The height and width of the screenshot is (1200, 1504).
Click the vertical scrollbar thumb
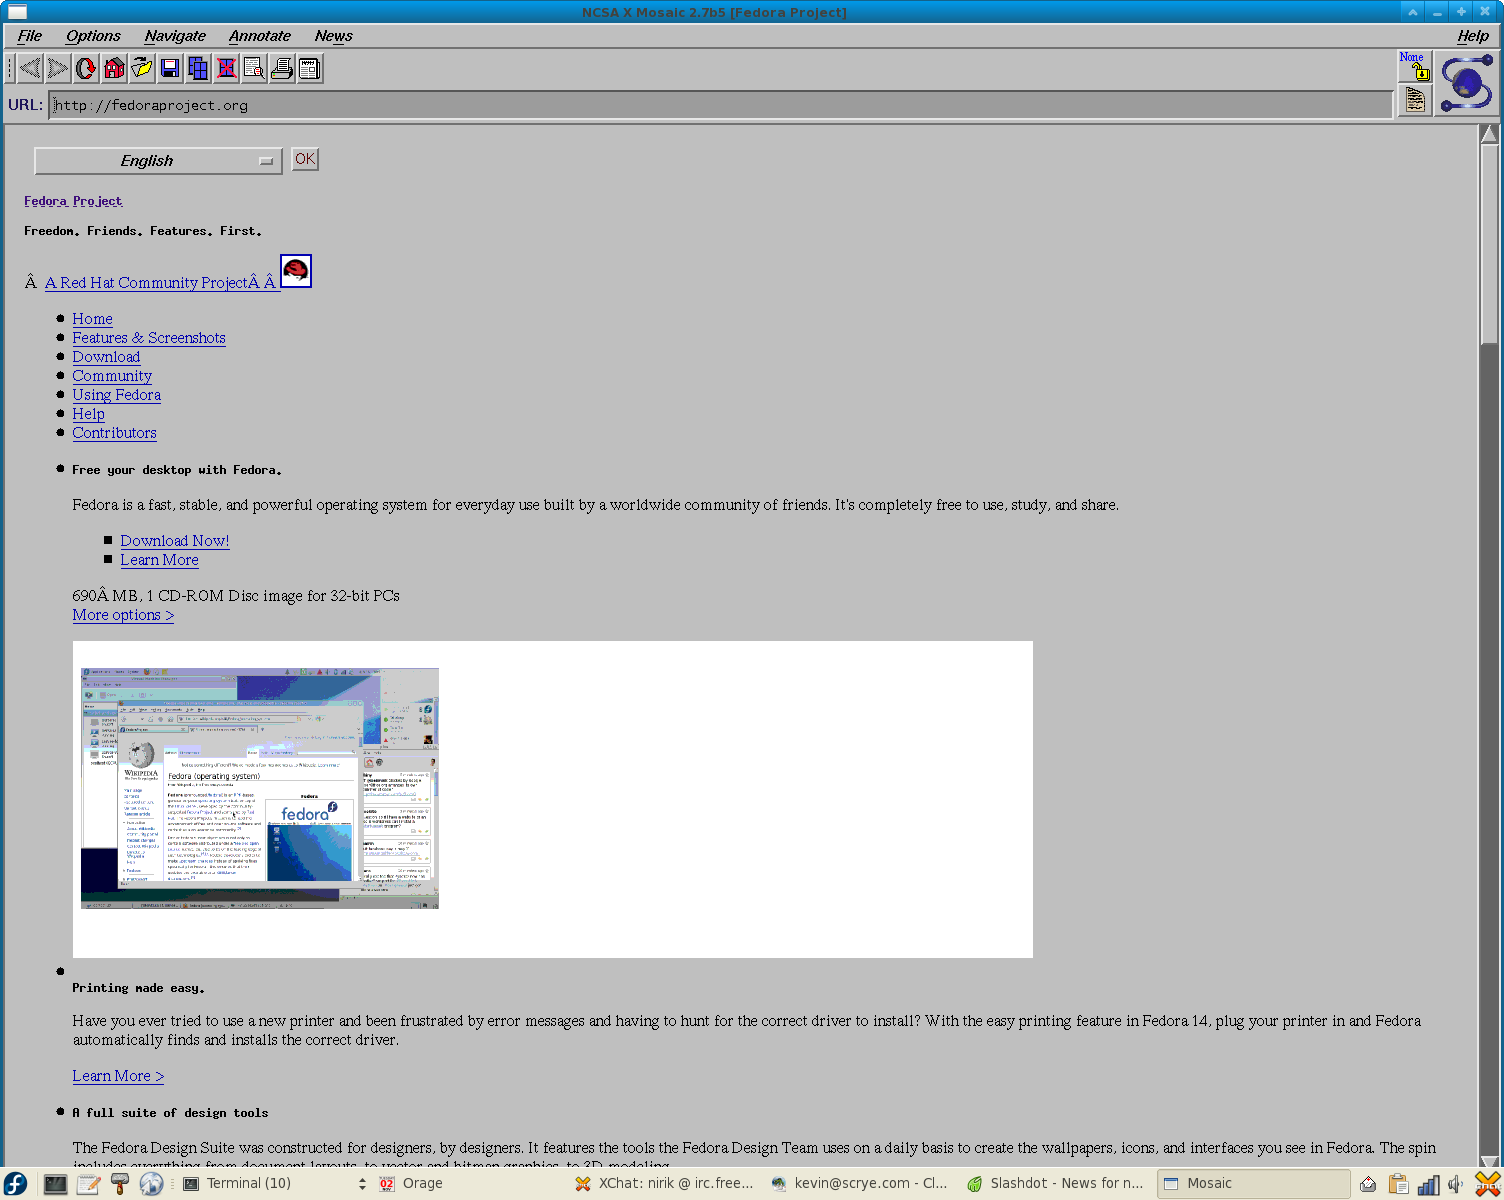pyautogui.click(x=1489, y=245)
